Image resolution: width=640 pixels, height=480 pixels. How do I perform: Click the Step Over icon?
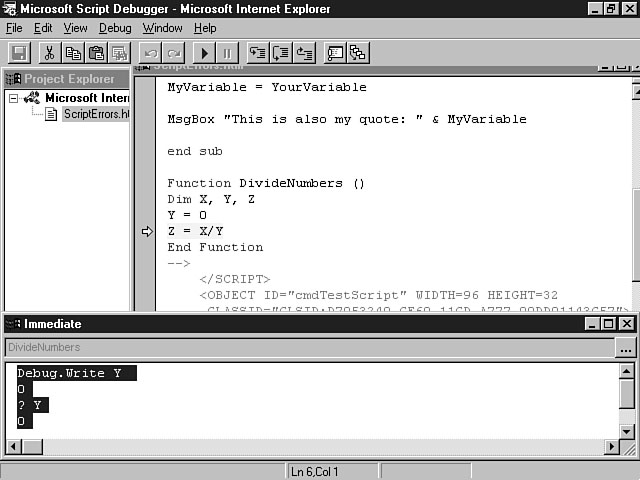[x=281, y=53]
